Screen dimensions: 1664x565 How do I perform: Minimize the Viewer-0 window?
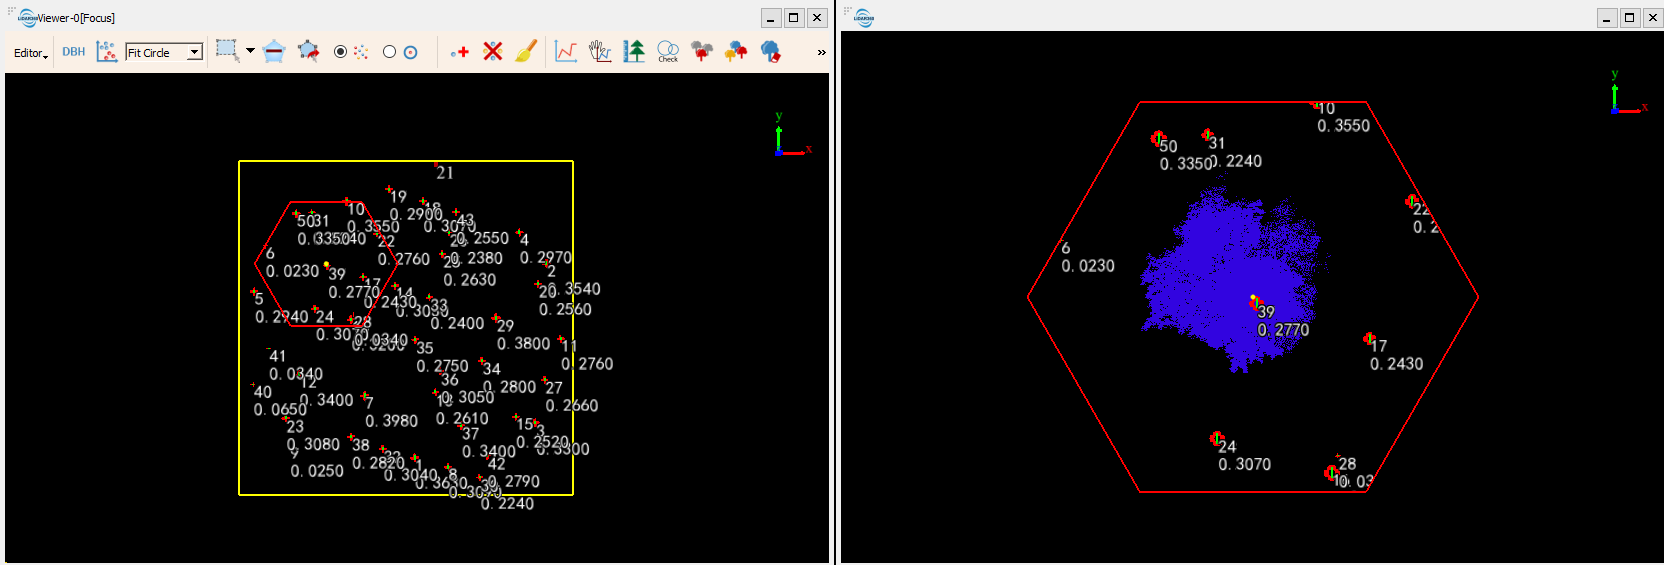pos(771,18)
